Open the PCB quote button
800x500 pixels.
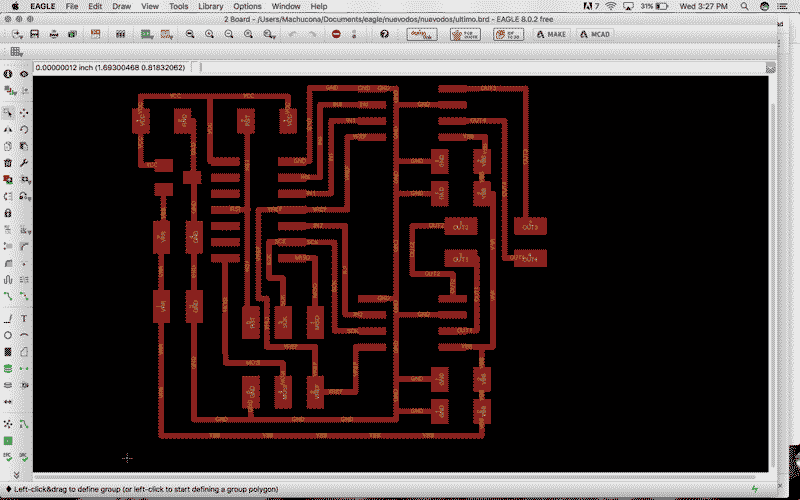point(465,34)
